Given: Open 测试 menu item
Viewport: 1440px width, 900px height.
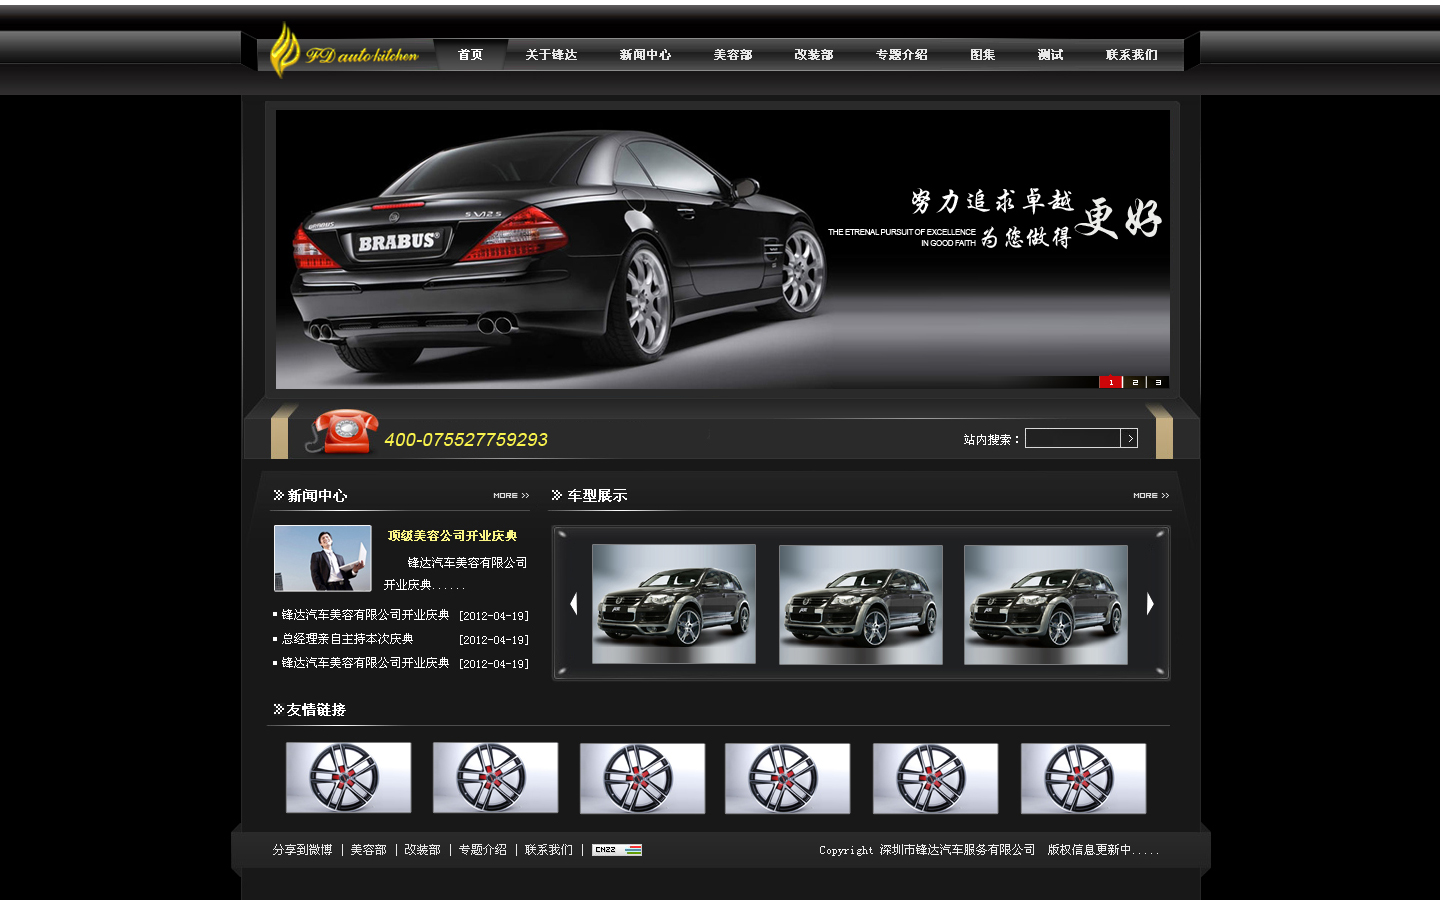Looking at the screenshot, I should point(1050,55).
